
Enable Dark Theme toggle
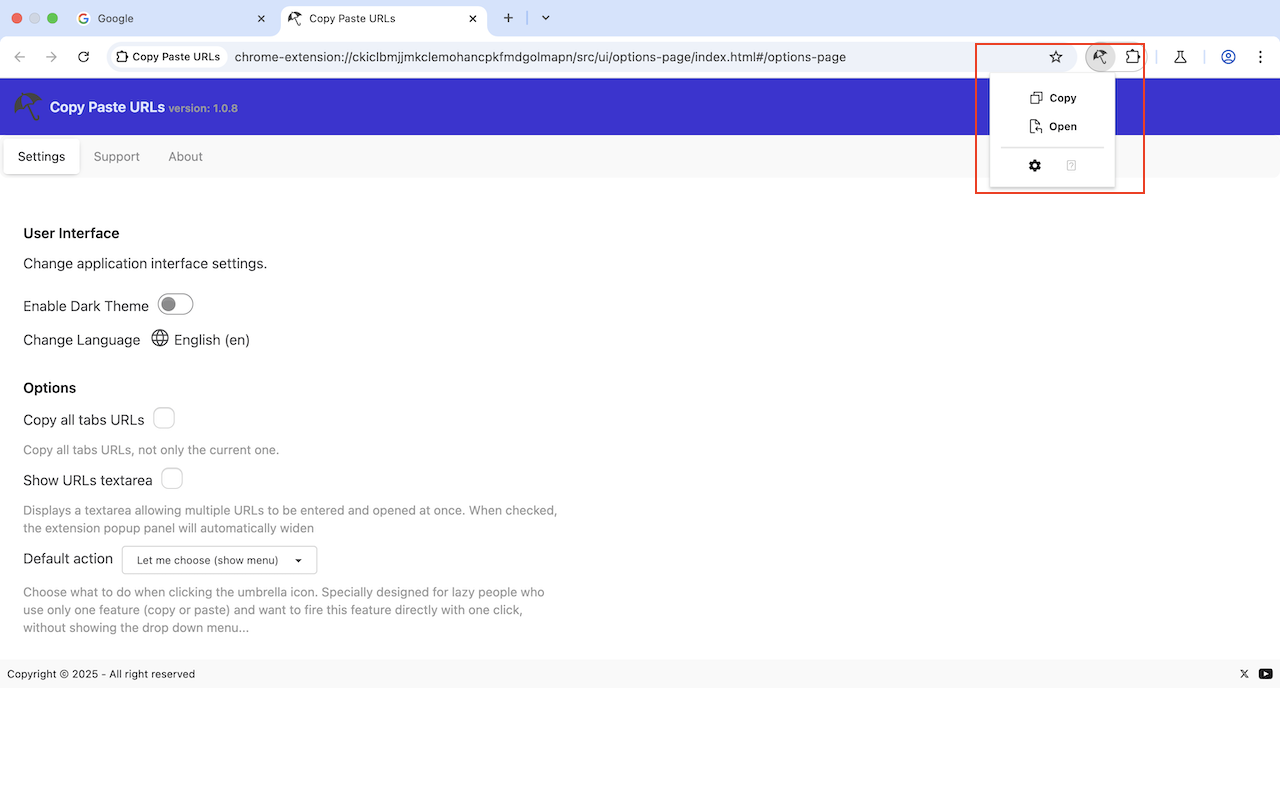click(175, 304)
